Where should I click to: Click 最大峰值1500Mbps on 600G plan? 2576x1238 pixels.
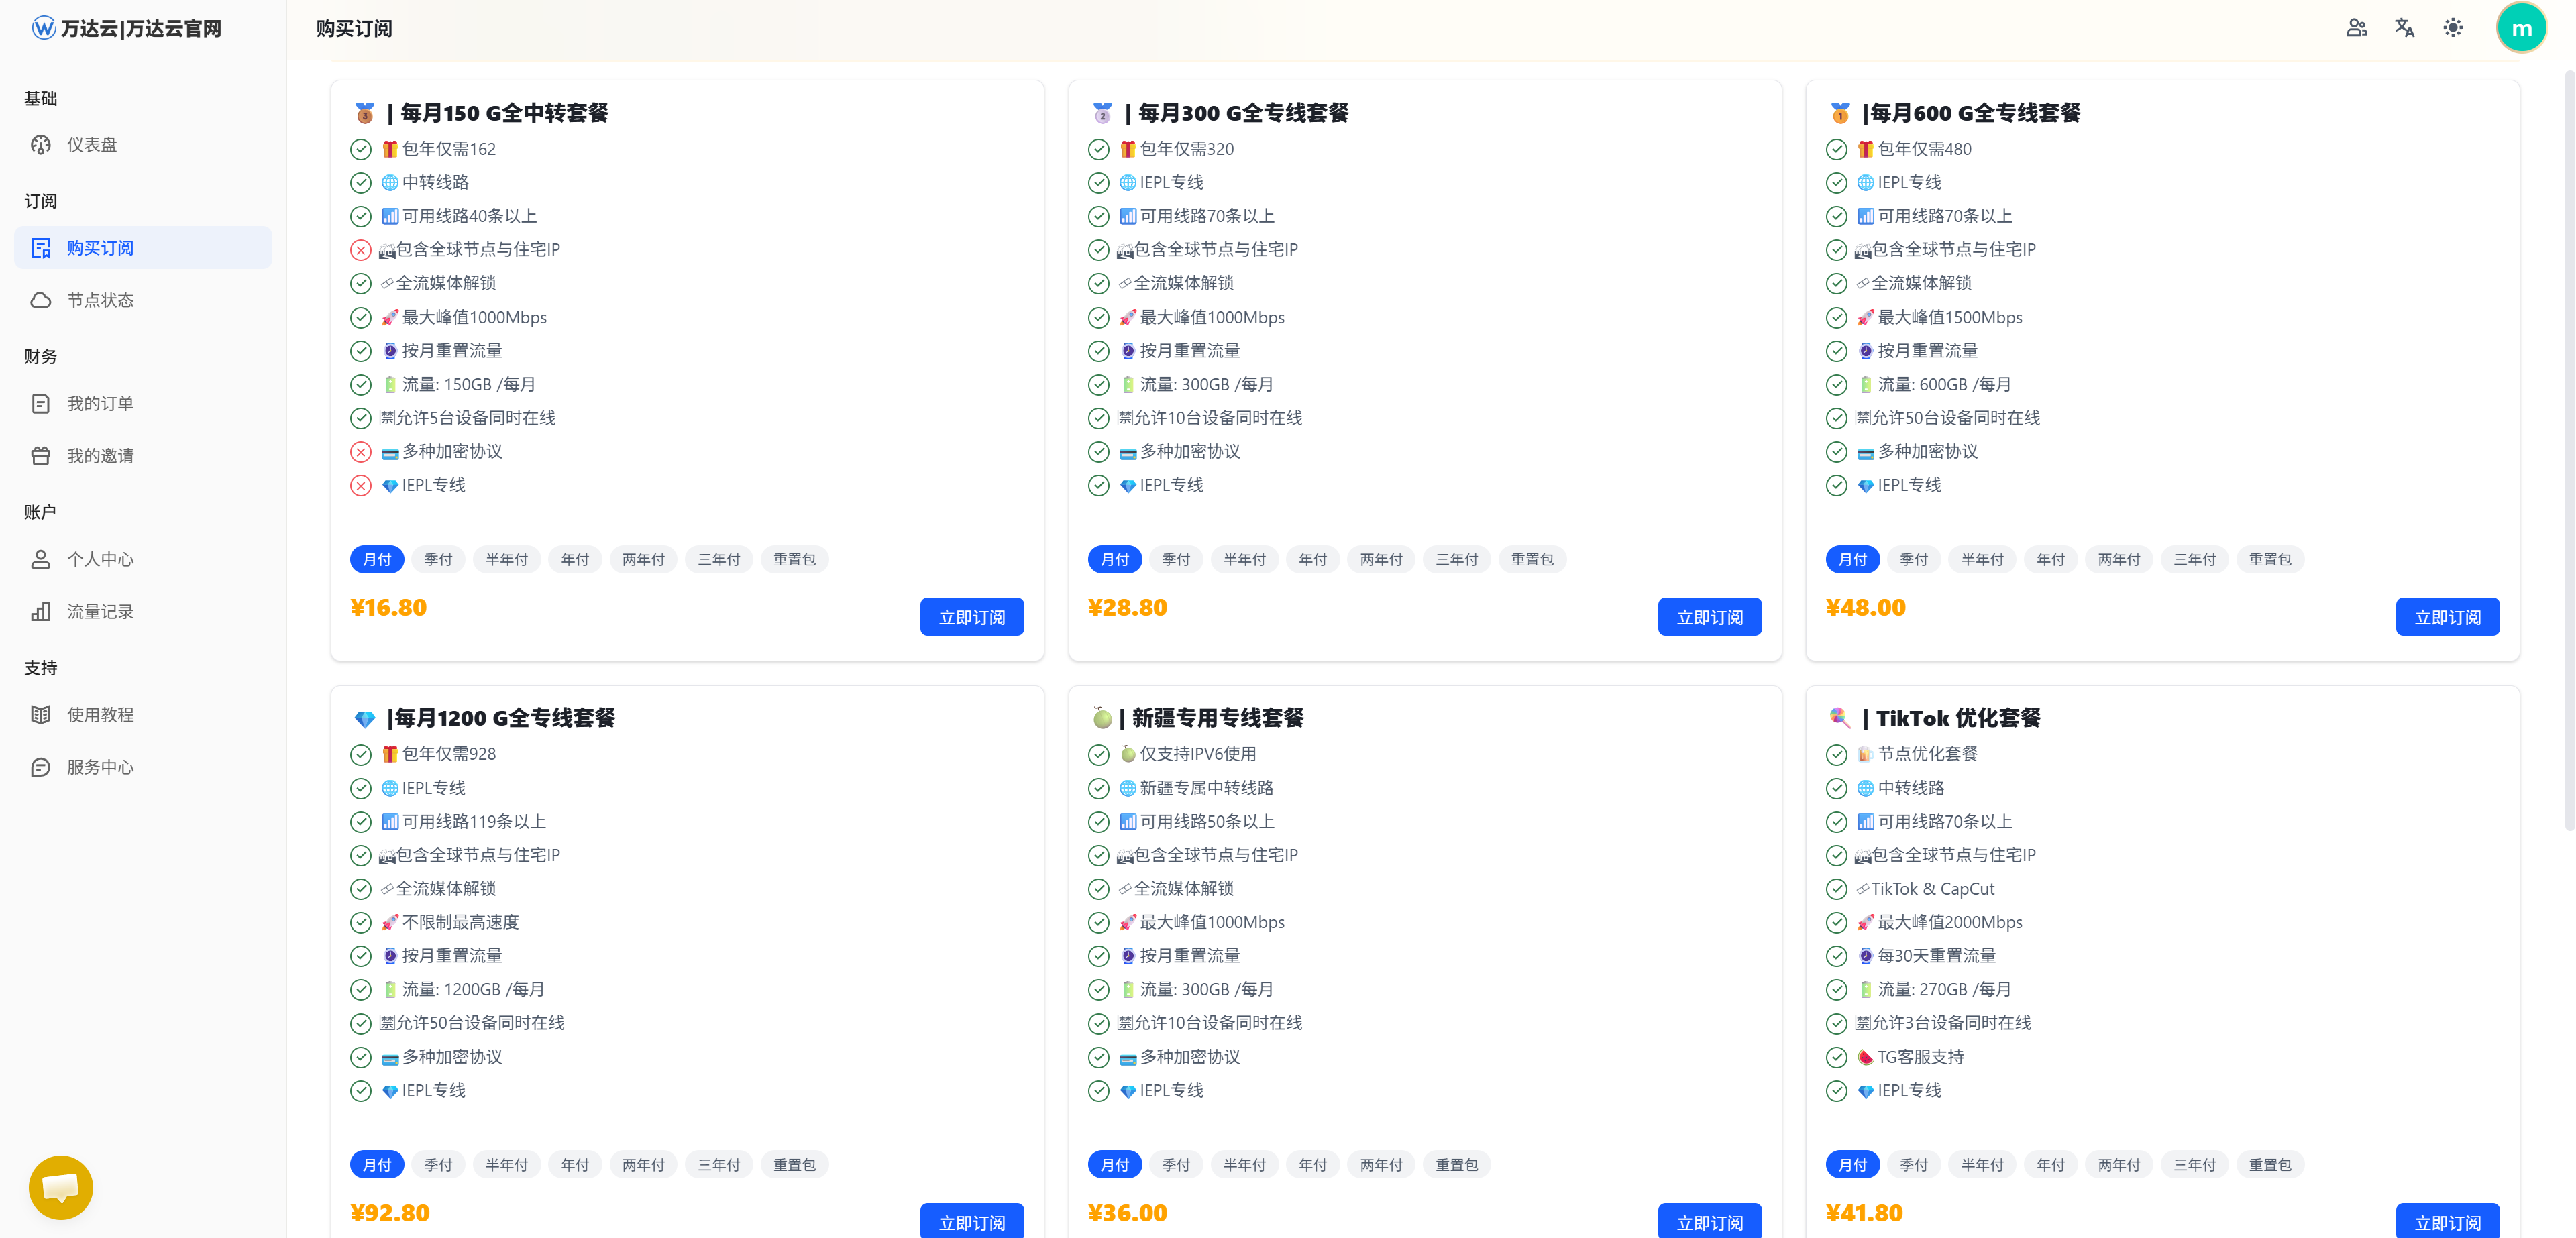(1950, 318)
